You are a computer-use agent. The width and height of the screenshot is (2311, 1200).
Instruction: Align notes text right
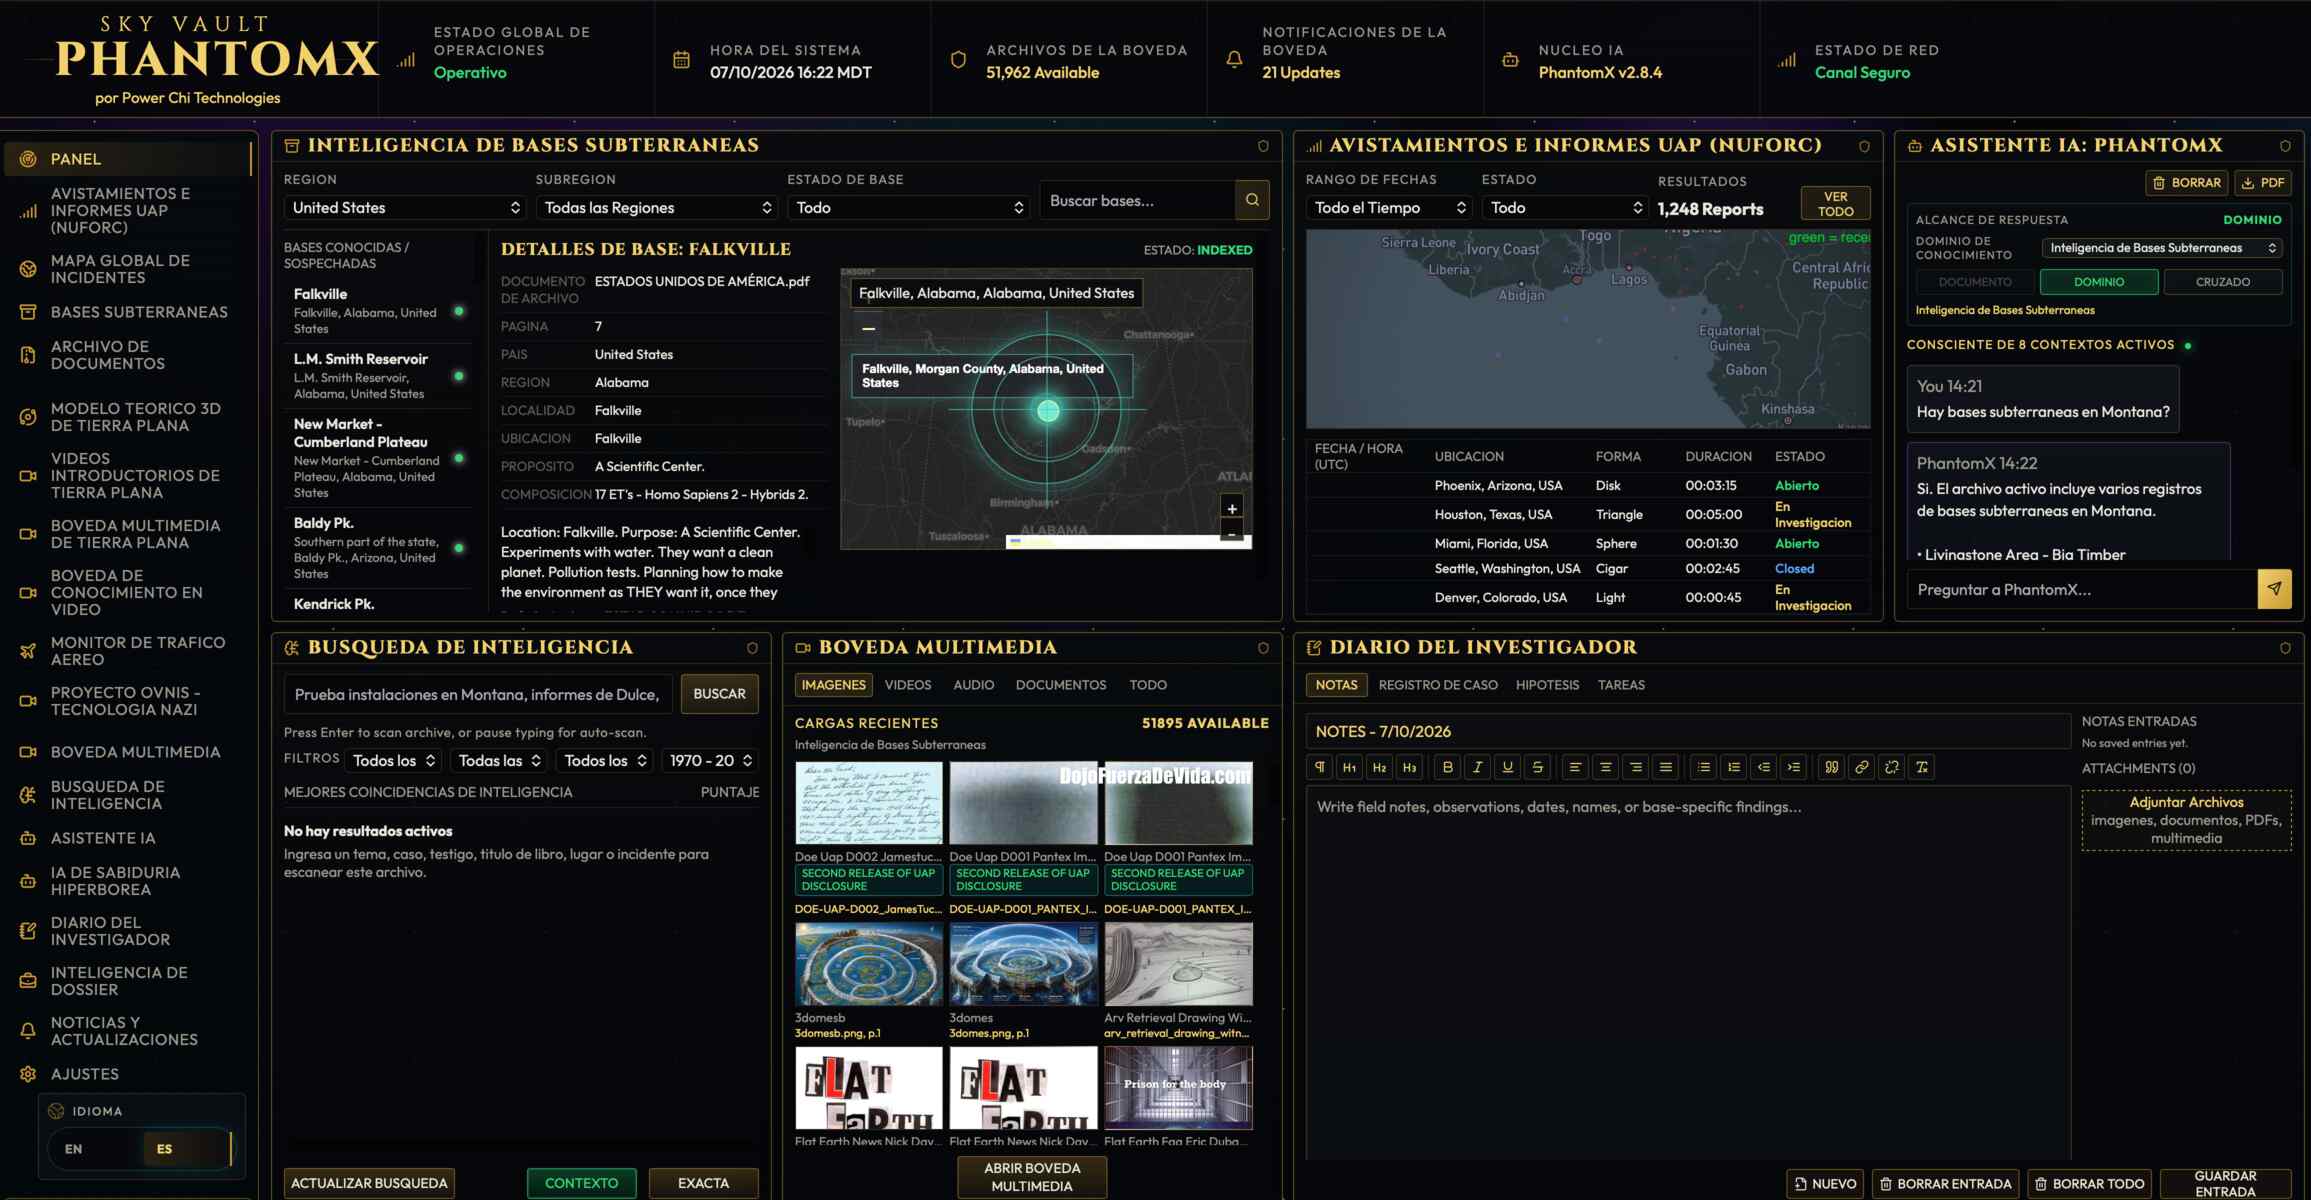pos(1635,767)
